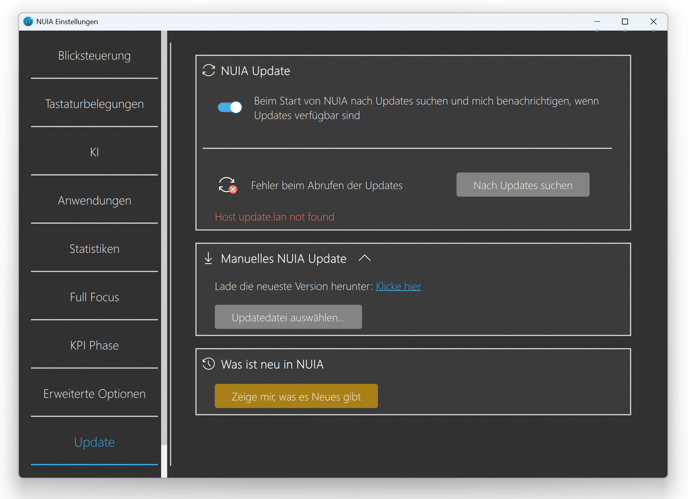Click the NUIA Update heading text

[x=255, y=71]
